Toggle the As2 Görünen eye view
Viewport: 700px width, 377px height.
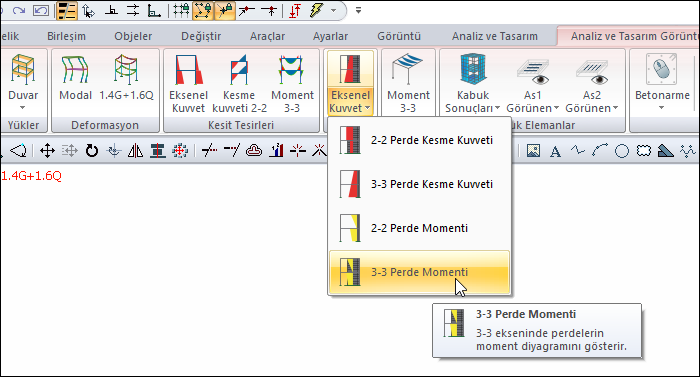(592, 83)
